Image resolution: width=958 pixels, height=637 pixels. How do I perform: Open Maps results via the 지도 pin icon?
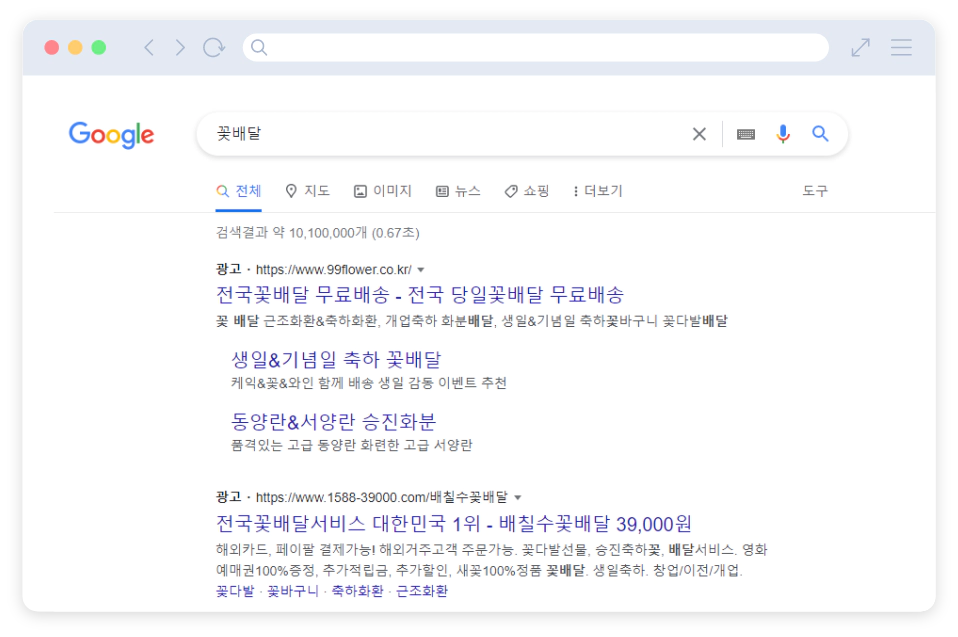pos(306,190)
